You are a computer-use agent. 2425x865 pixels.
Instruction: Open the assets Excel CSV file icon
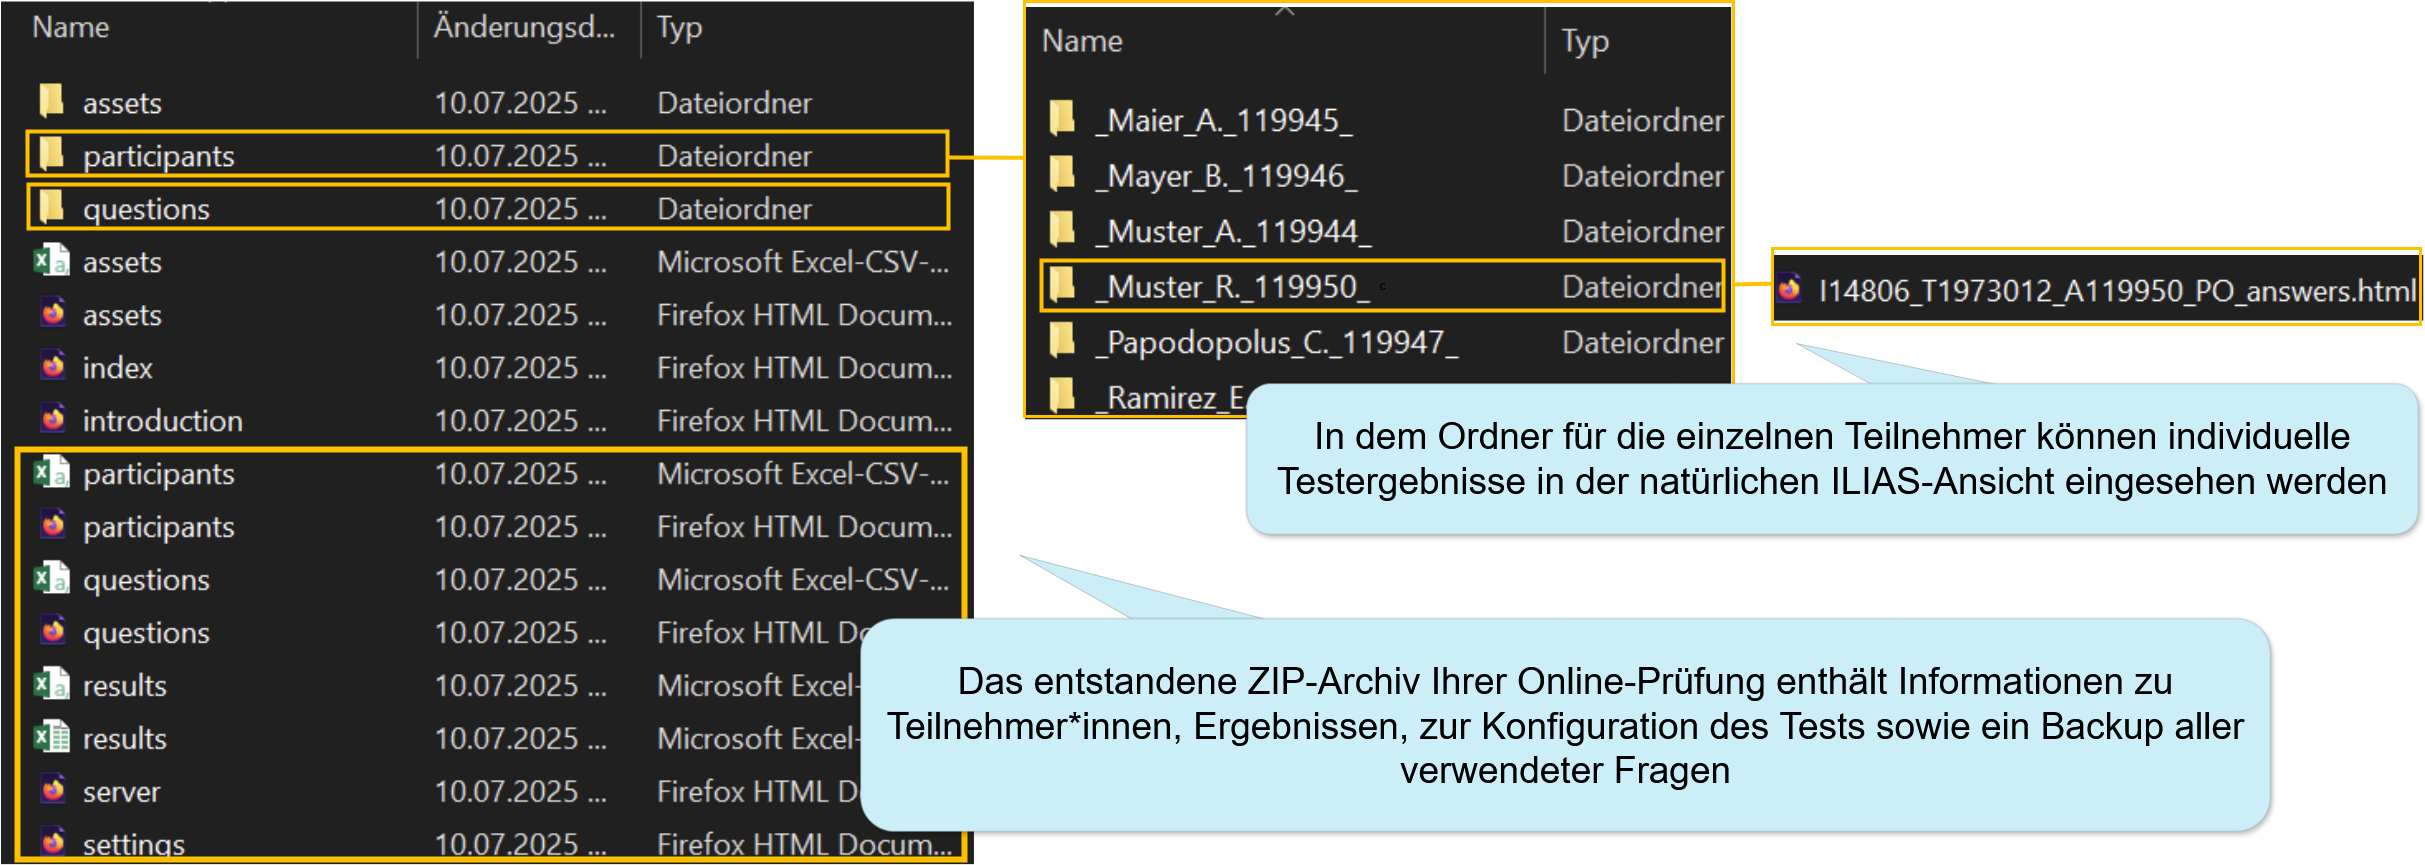click(51, 260)
